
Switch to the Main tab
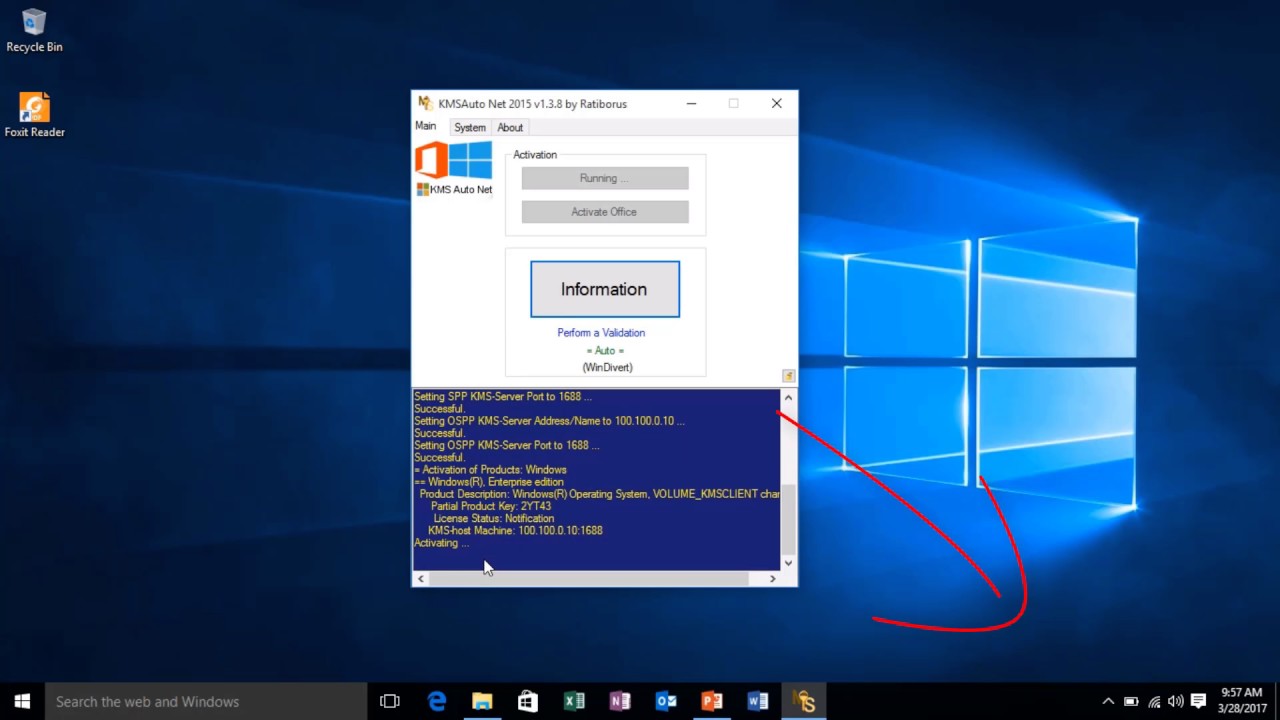426,126
